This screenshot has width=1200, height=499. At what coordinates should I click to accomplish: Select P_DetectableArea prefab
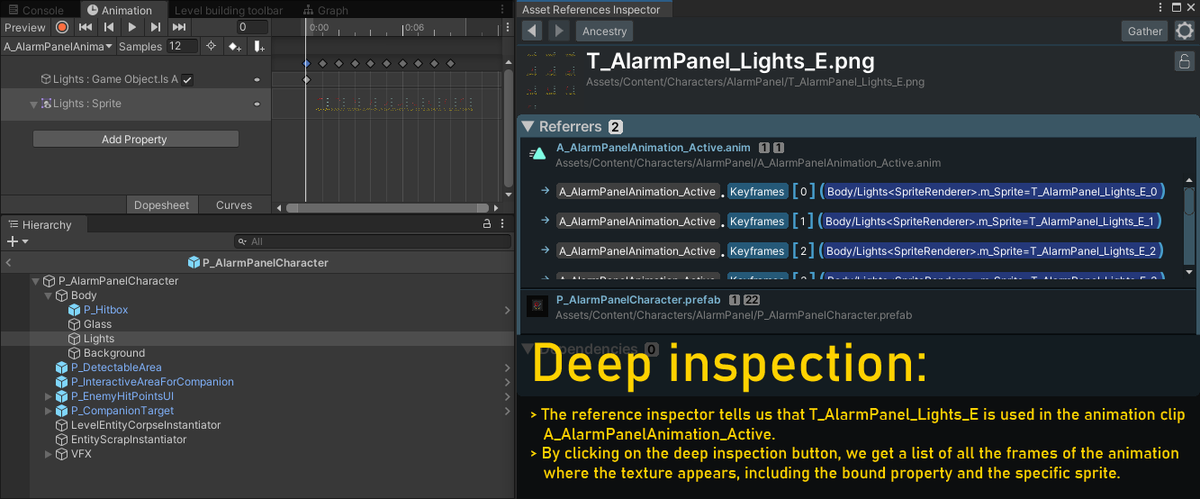click(x=108, y=368)
